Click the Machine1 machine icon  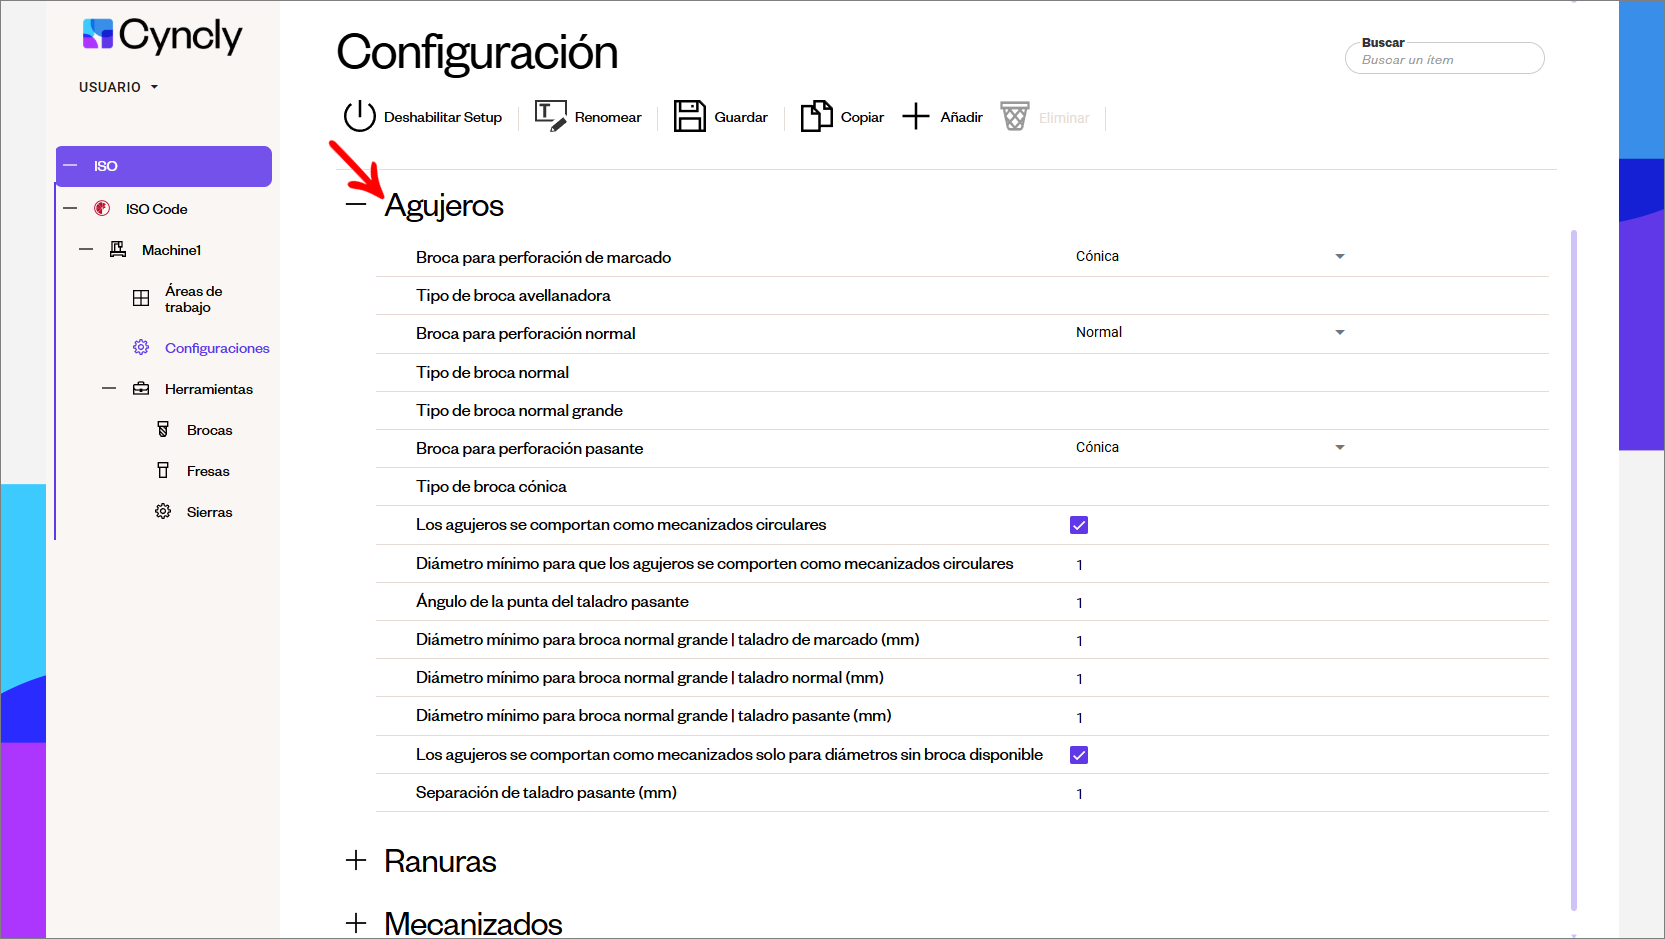118,249
